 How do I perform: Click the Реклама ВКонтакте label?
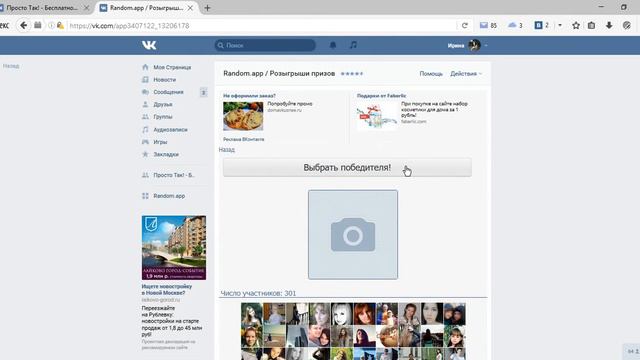[x=244, y=139]
